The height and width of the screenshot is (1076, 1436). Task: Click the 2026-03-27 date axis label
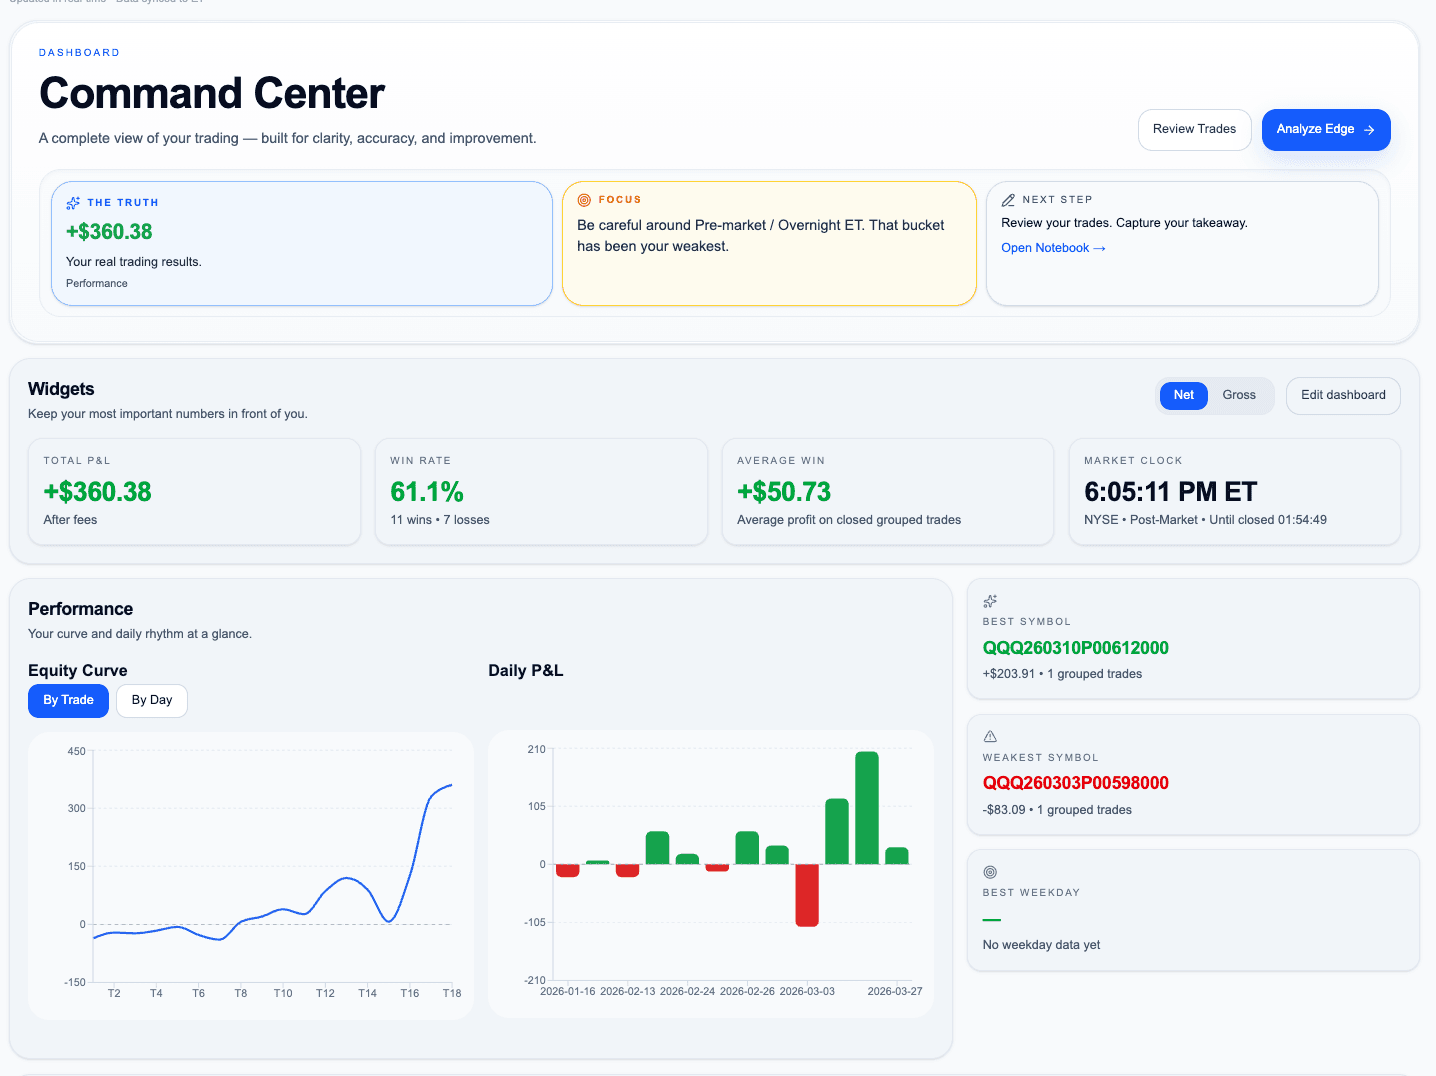pyautogui.click(x=895, y=991)
